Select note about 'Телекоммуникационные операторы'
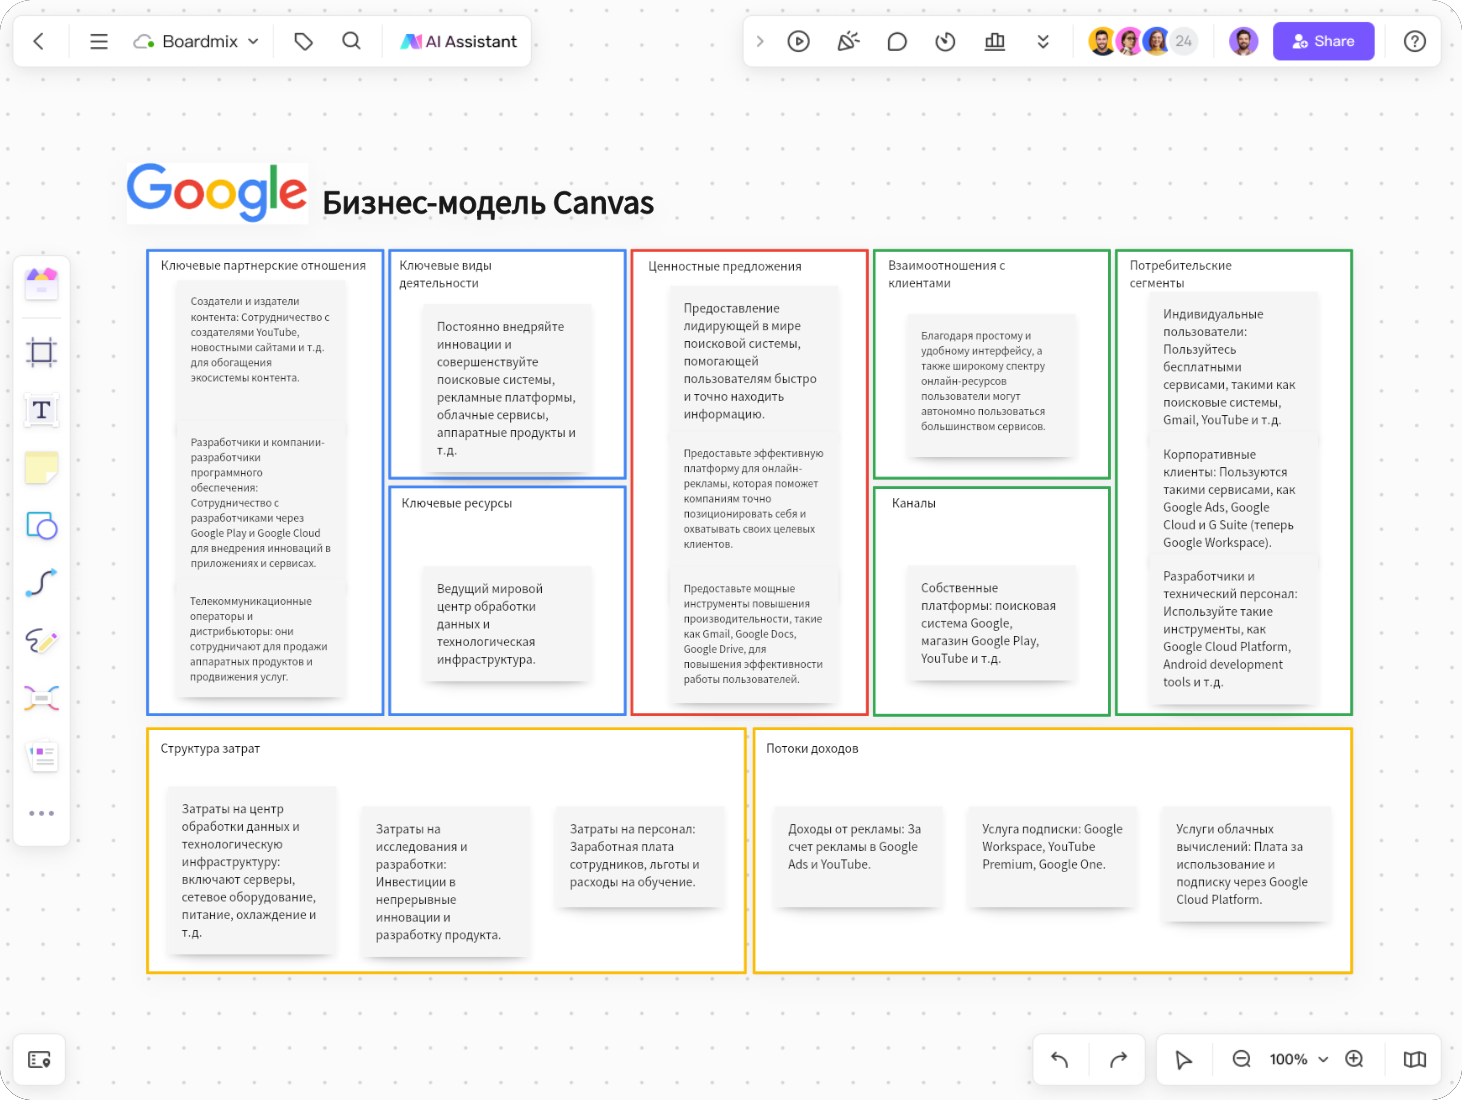Image resolution: width=1462 pixels, height=1100 pixels. click(261, 640)
